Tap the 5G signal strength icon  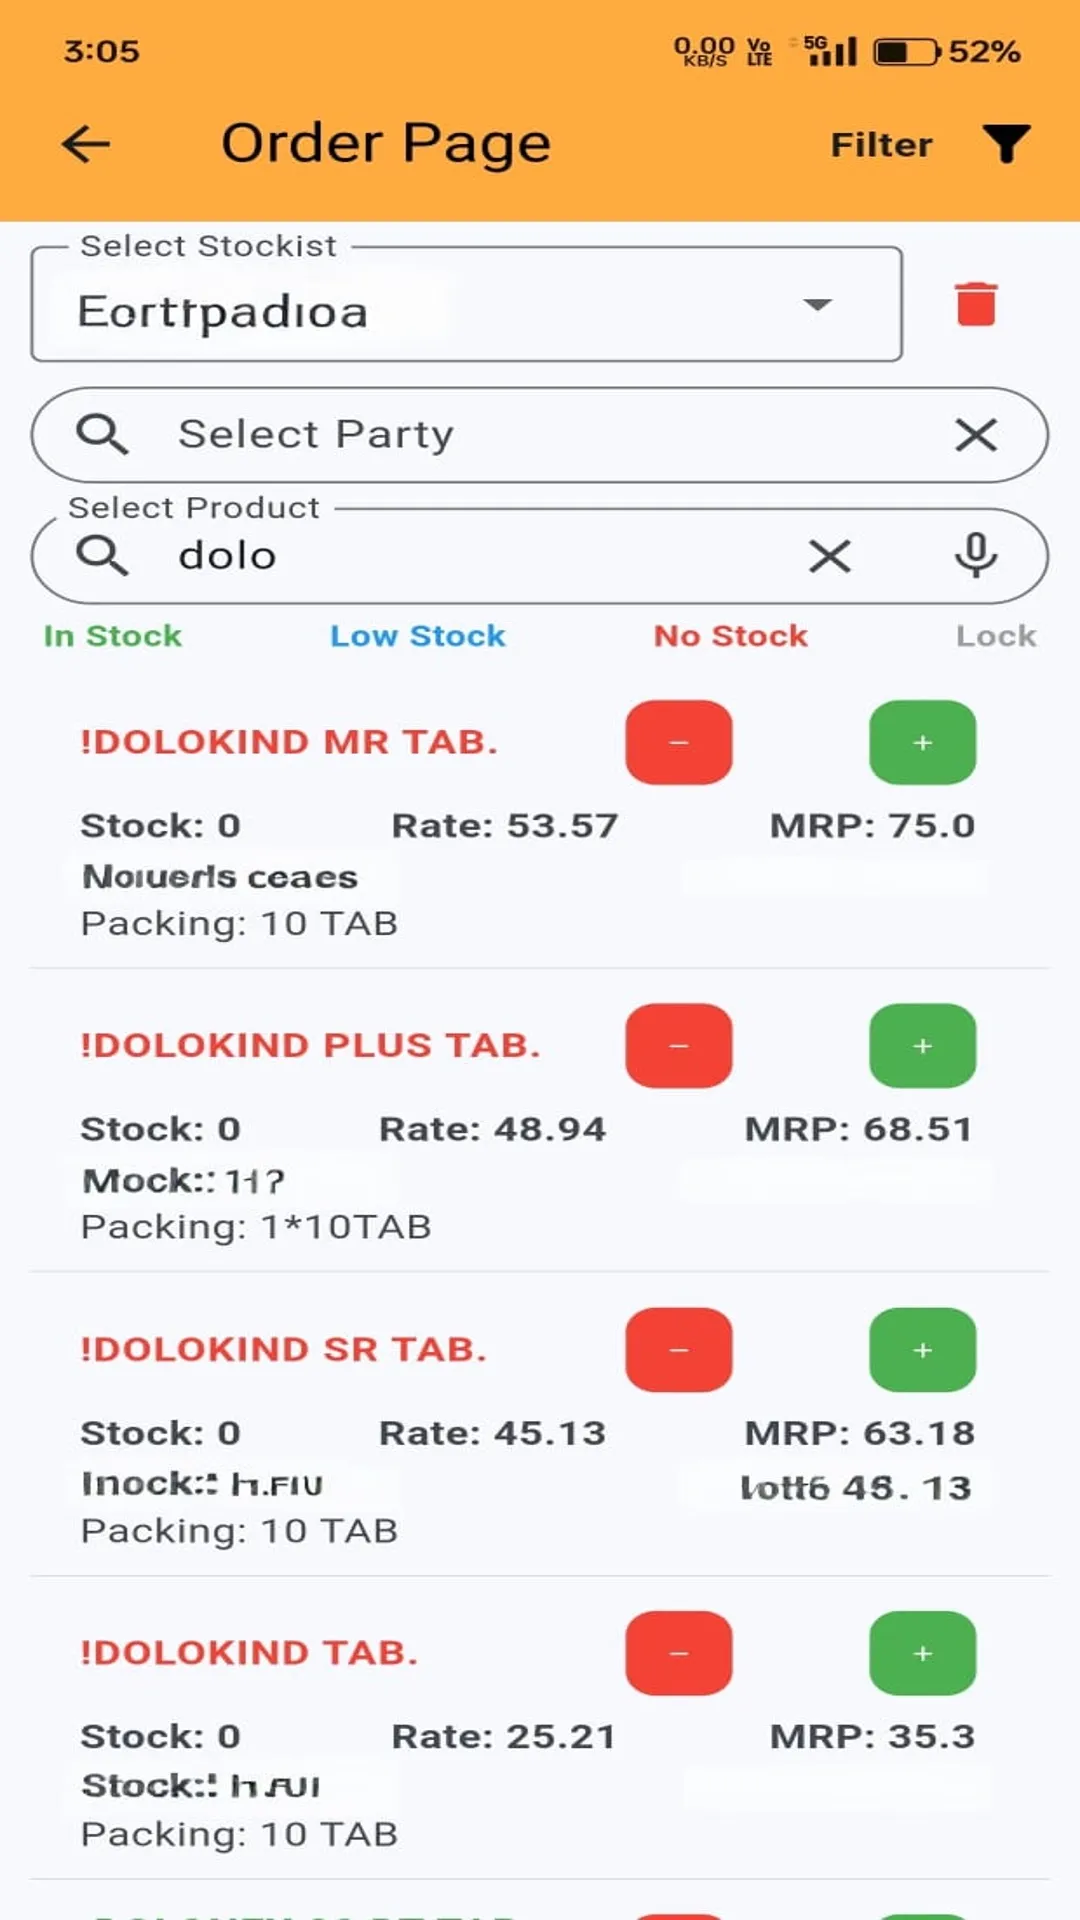point(830,51)
